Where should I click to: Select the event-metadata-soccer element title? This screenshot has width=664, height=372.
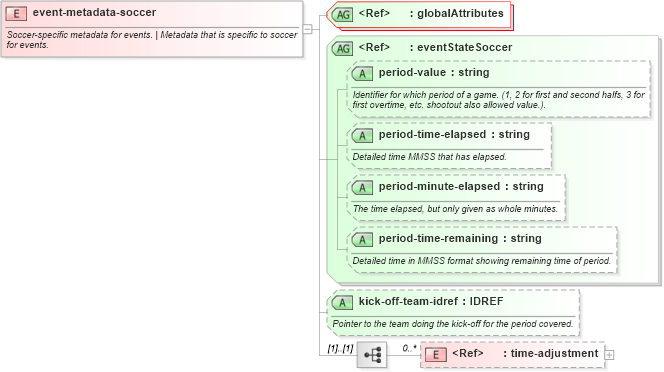94,12
